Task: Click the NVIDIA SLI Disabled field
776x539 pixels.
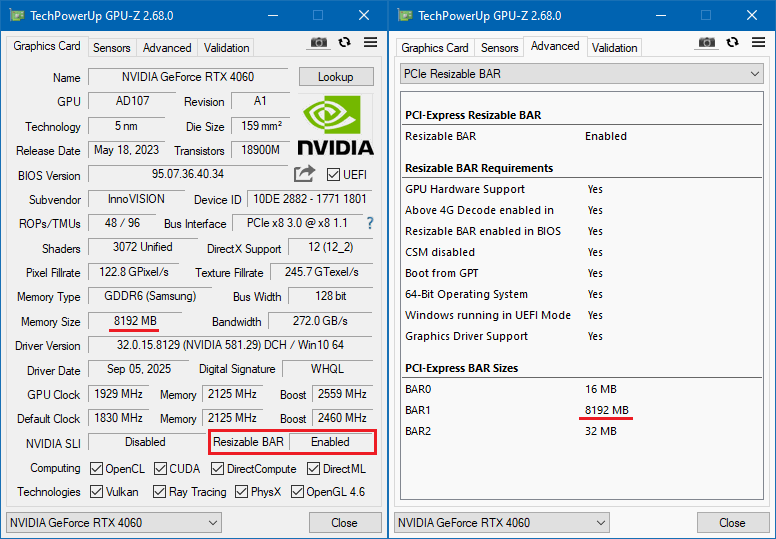Action: [145, 442]
